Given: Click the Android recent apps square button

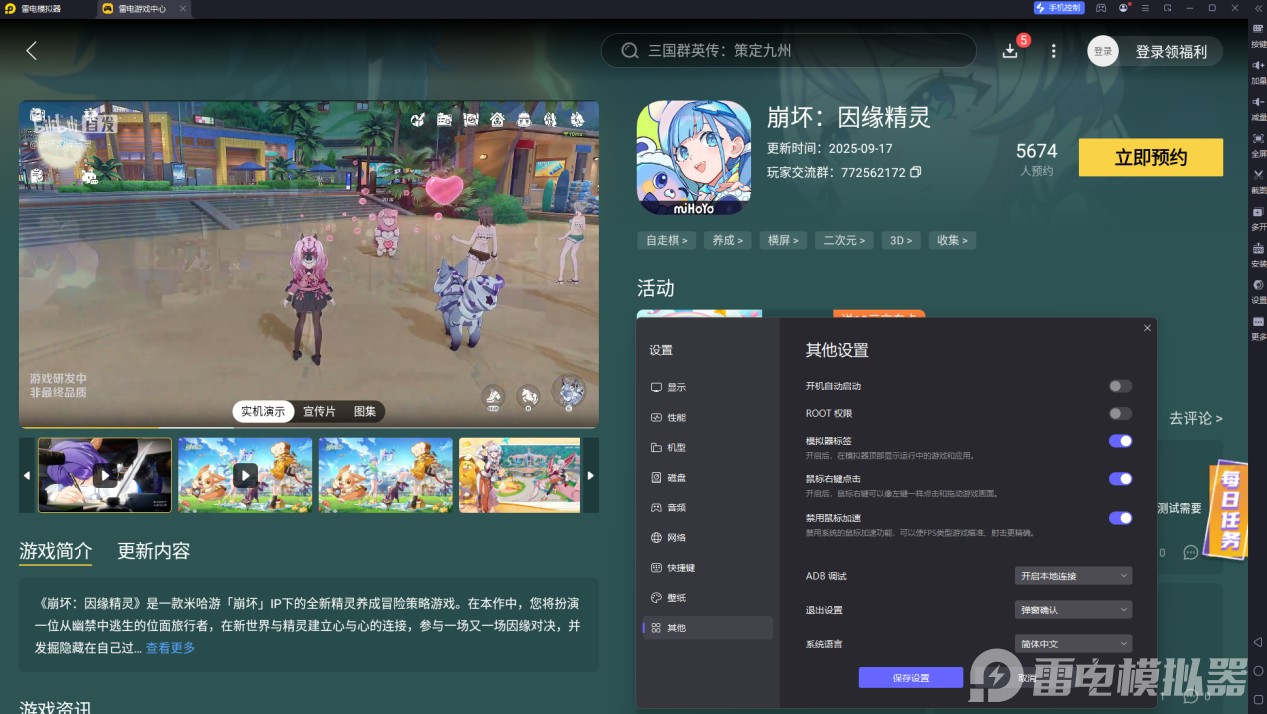Looking at the screenshot, I should (x=1258, y=698).
